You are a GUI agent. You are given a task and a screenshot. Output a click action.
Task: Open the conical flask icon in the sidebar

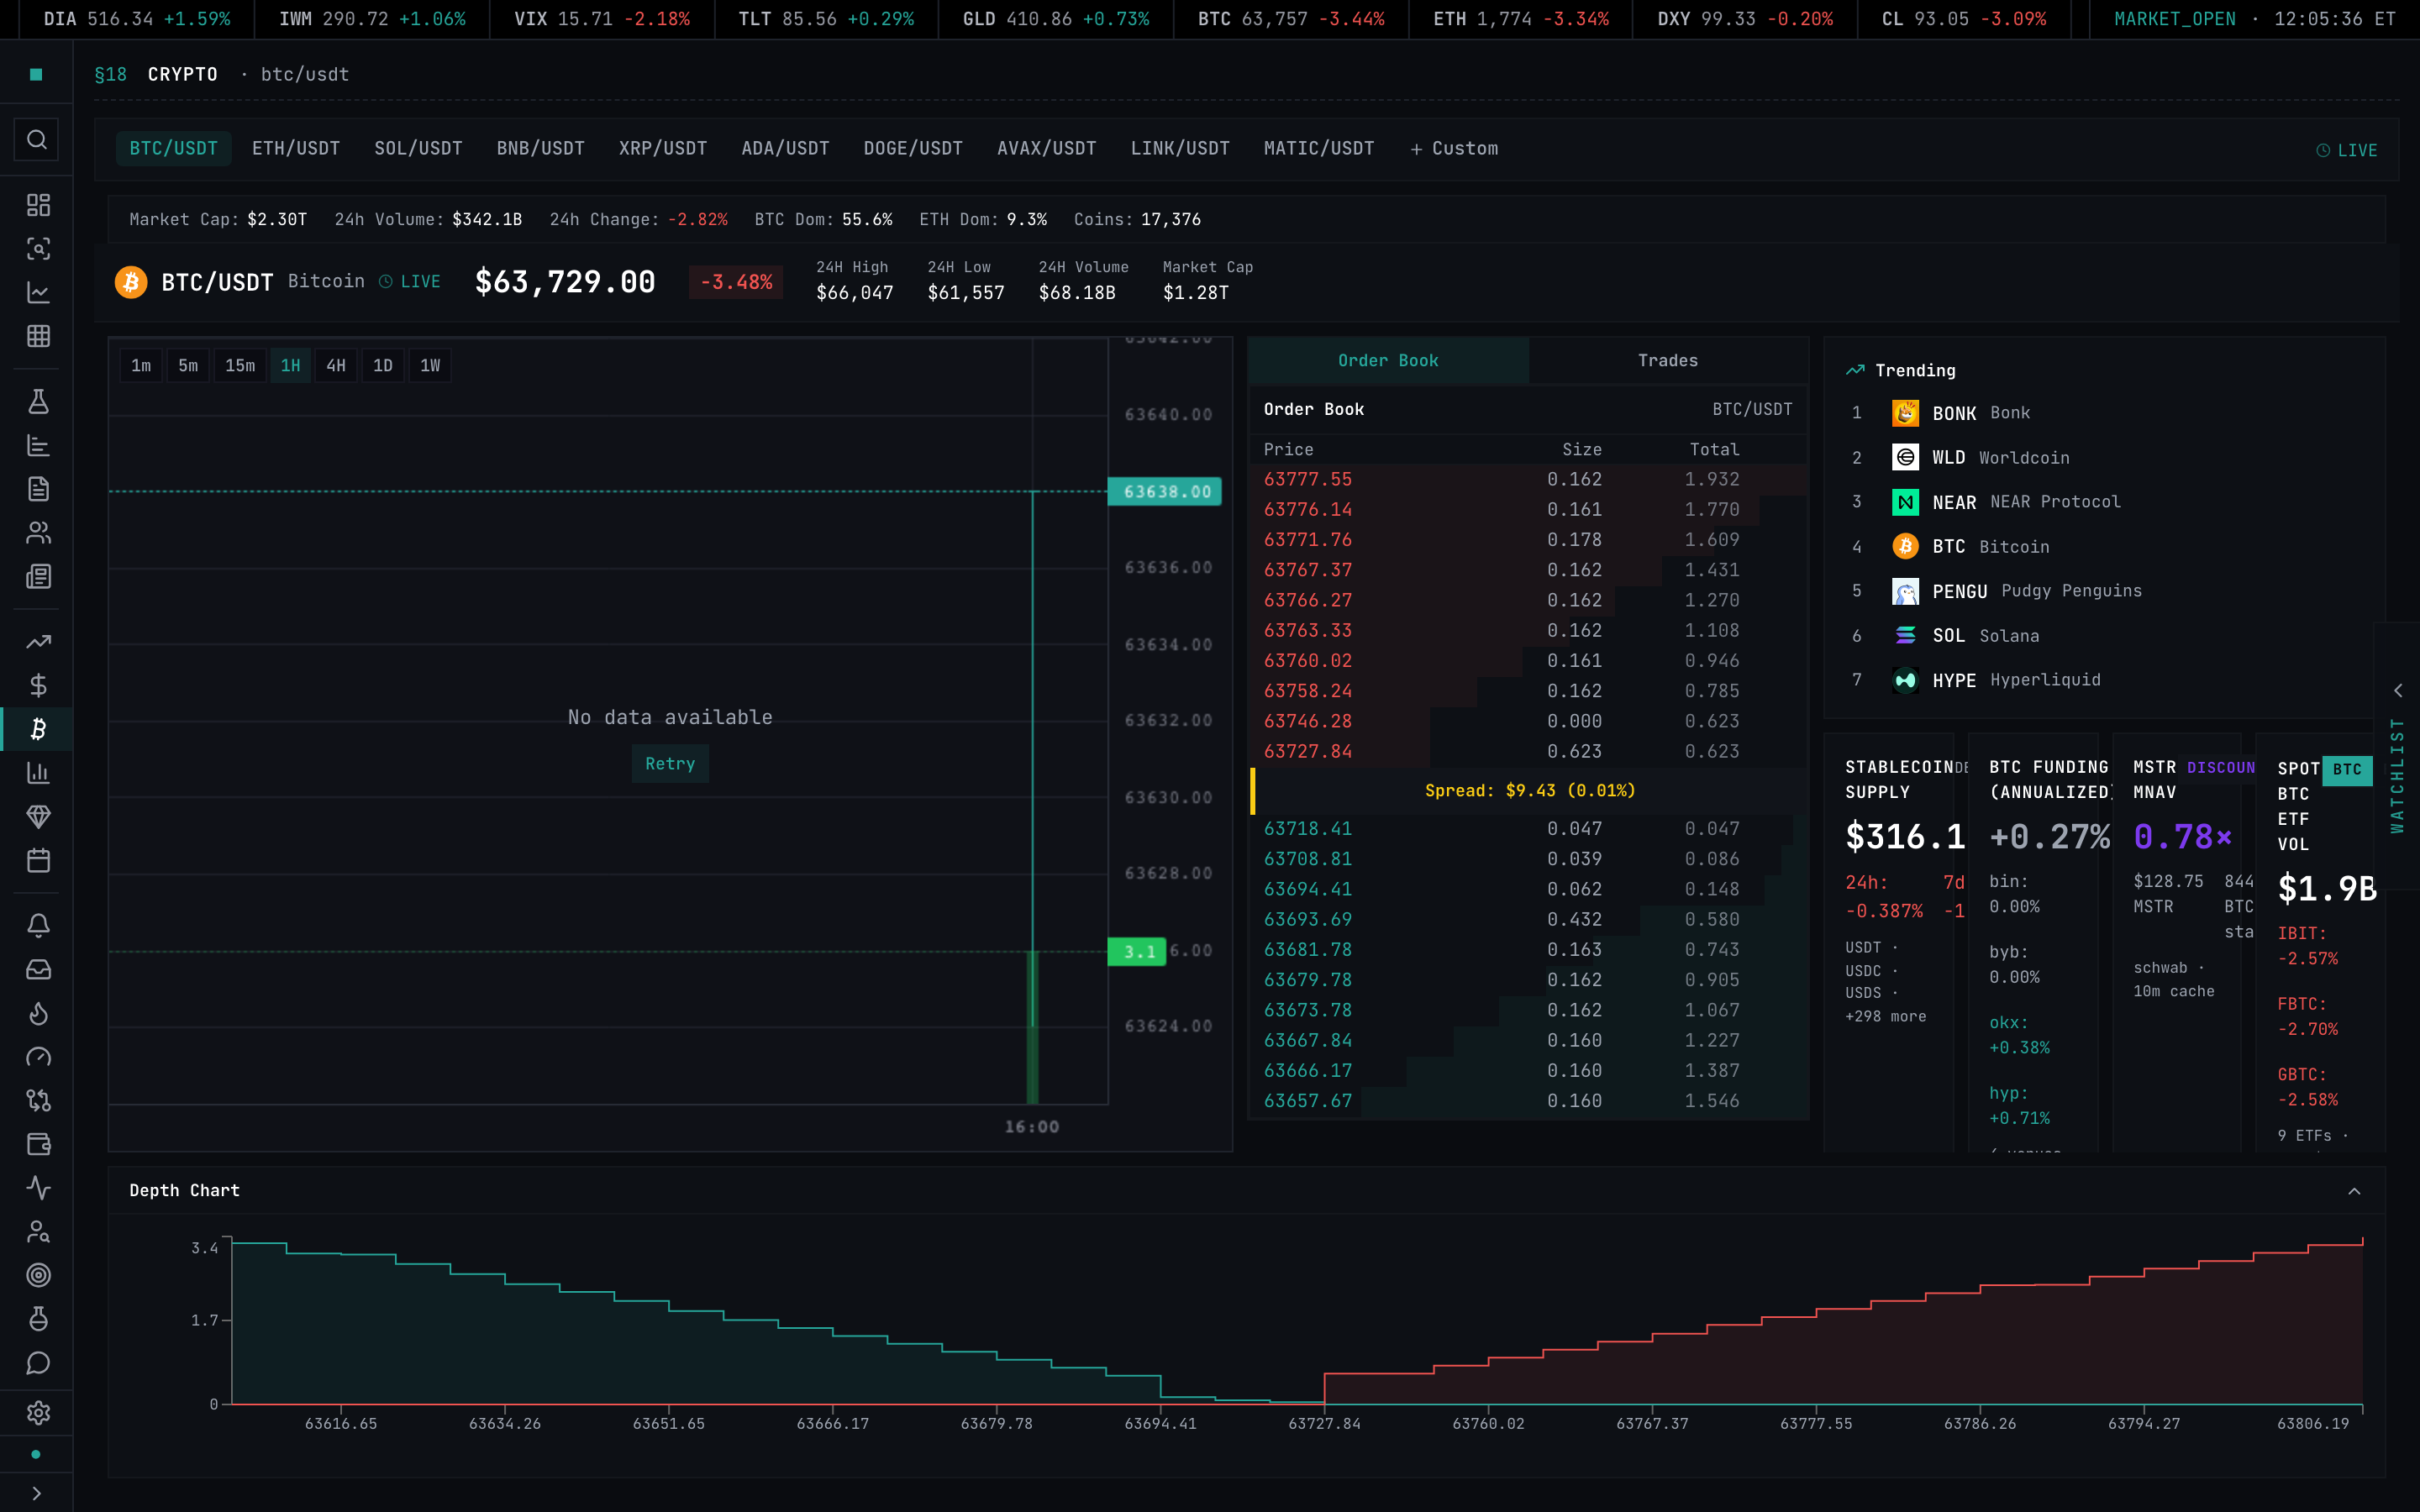click(x=38, y=402)
